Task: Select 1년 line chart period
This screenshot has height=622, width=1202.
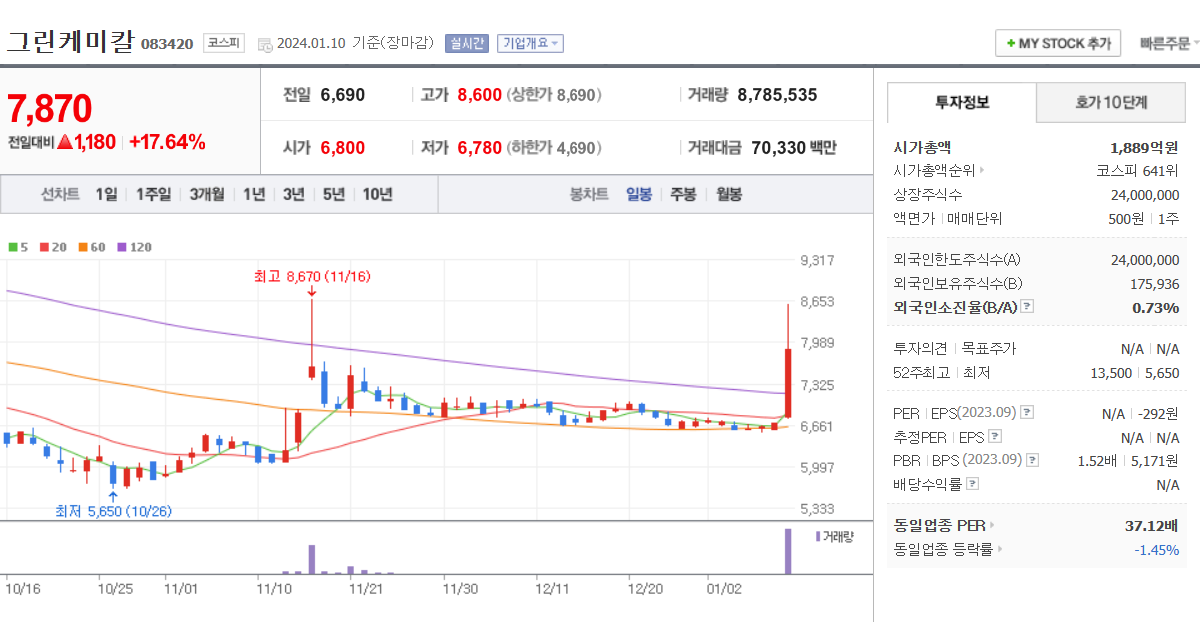Action: coord(254,194)
